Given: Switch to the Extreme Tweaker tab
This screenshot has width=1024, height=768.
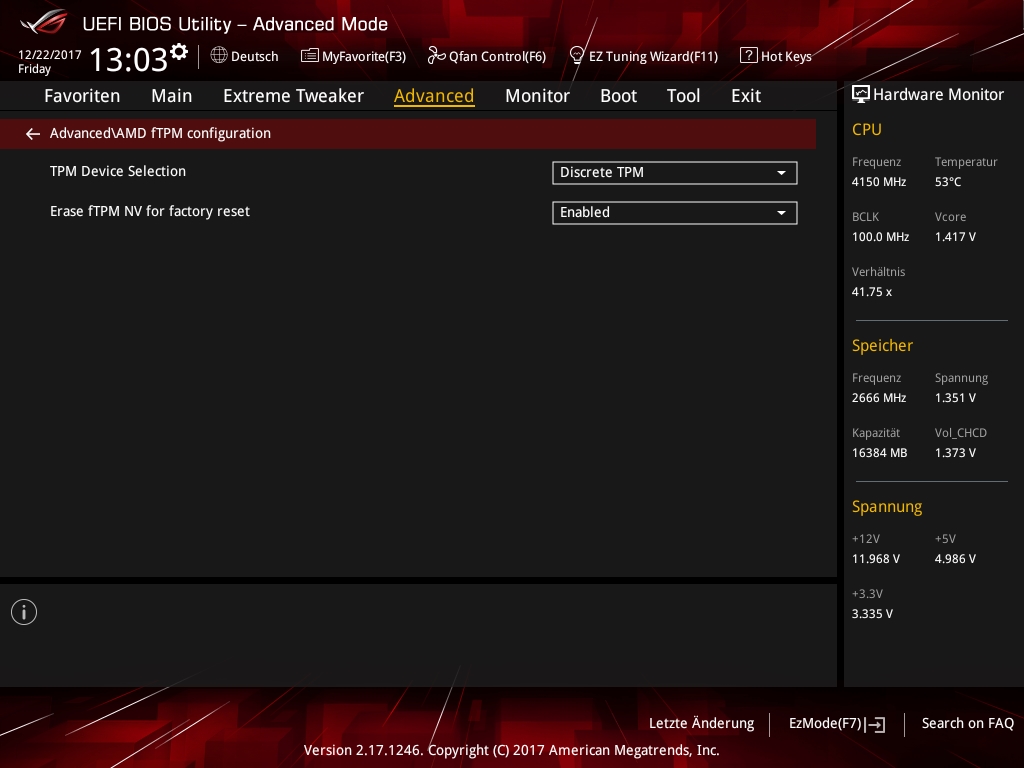Looking at the screenshot, I should 293,96.
